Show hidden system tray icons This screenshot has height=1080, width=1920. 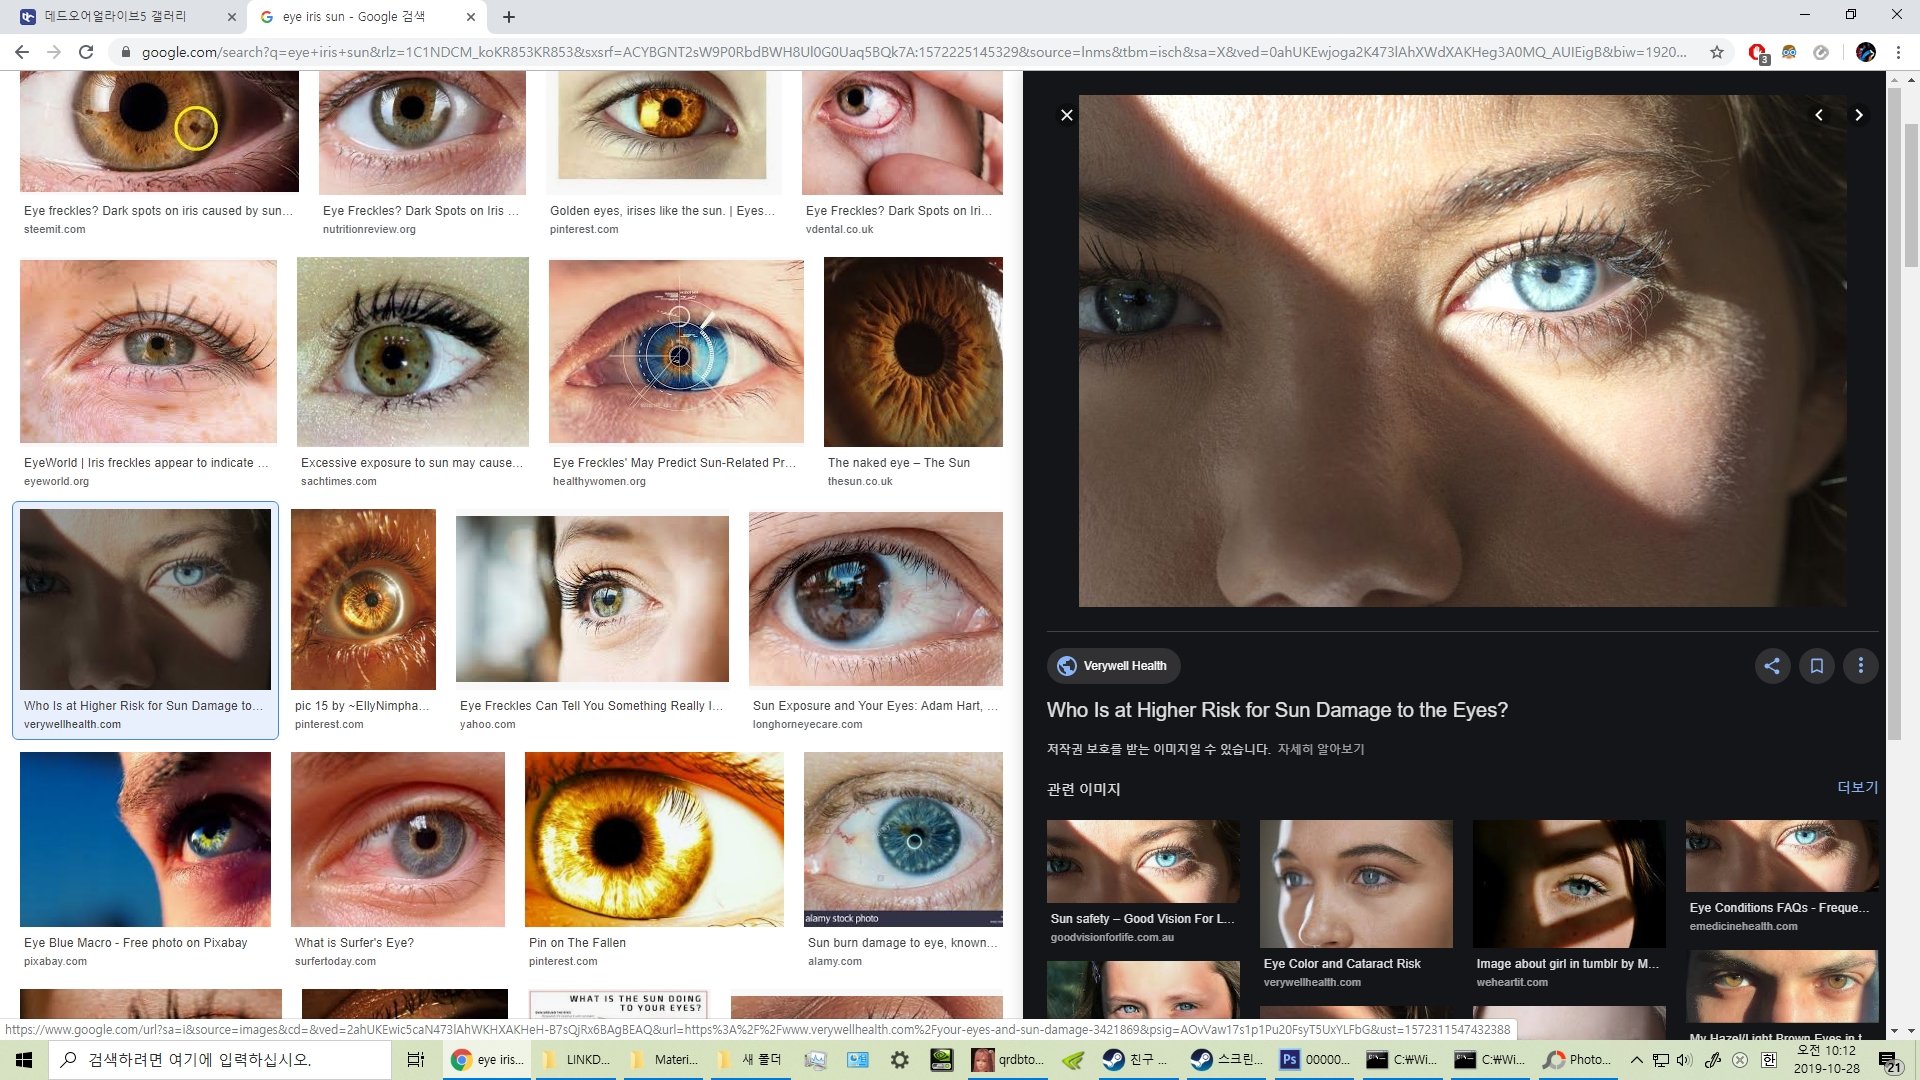[x=1636, y=1060]
